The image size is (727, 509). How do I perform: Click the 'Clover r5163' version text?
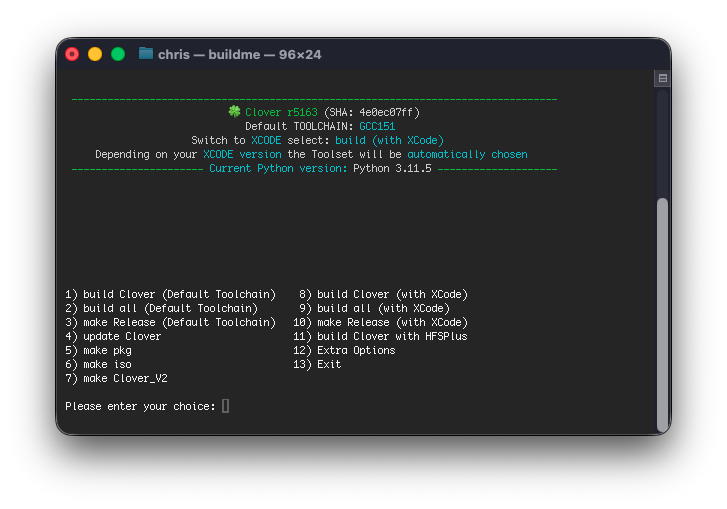[281, 113]
